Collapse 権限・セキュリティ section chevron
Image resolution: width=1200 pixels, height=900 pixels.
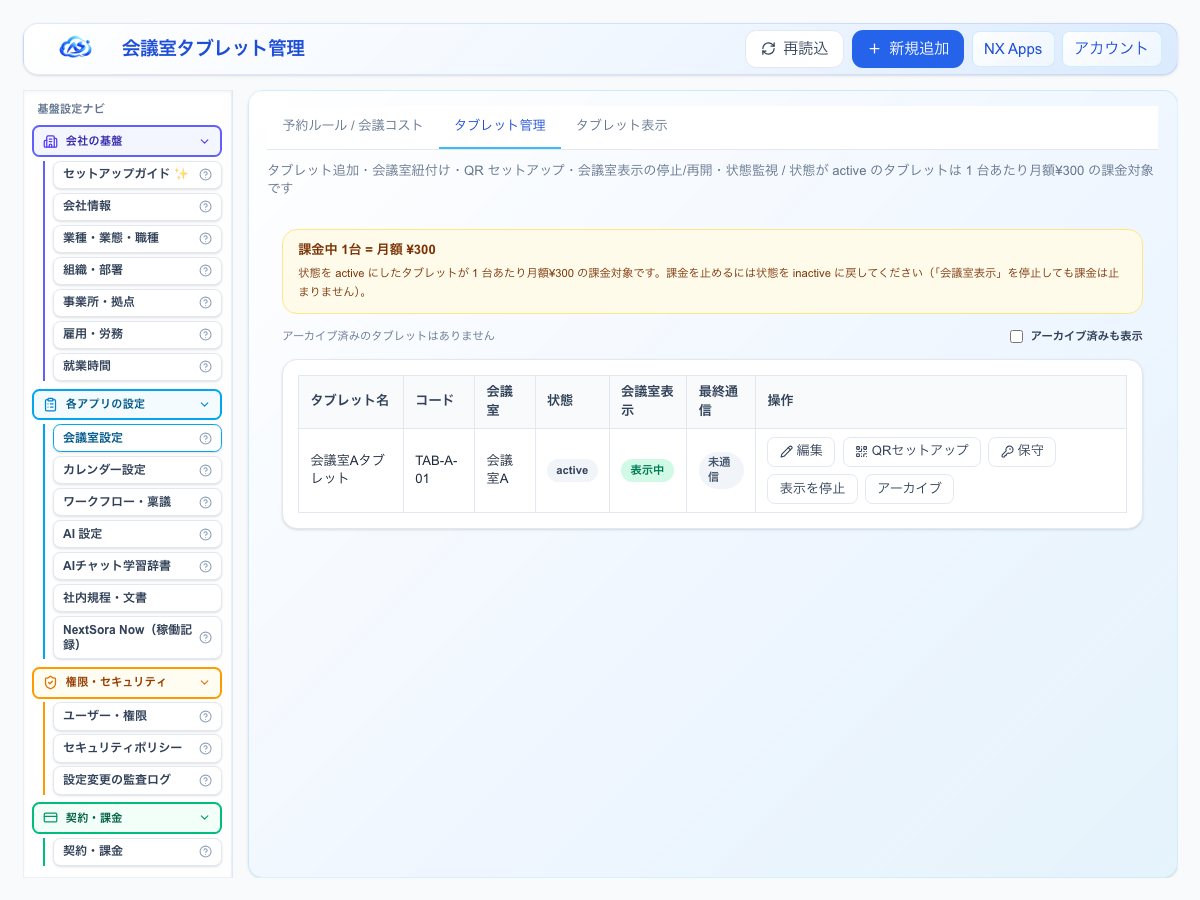(204, 682)
